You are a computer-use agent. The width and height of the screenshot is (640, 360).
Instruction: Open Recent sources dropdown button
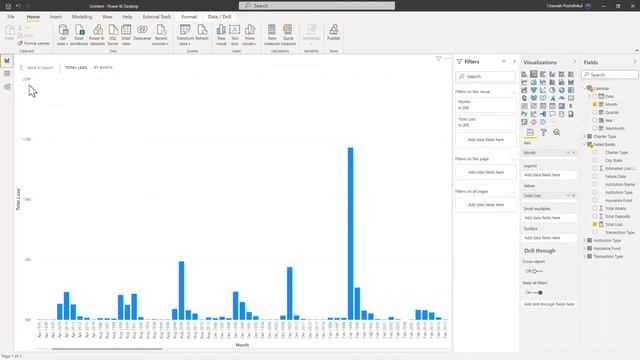pyautogui.click(x=160, y=35)
